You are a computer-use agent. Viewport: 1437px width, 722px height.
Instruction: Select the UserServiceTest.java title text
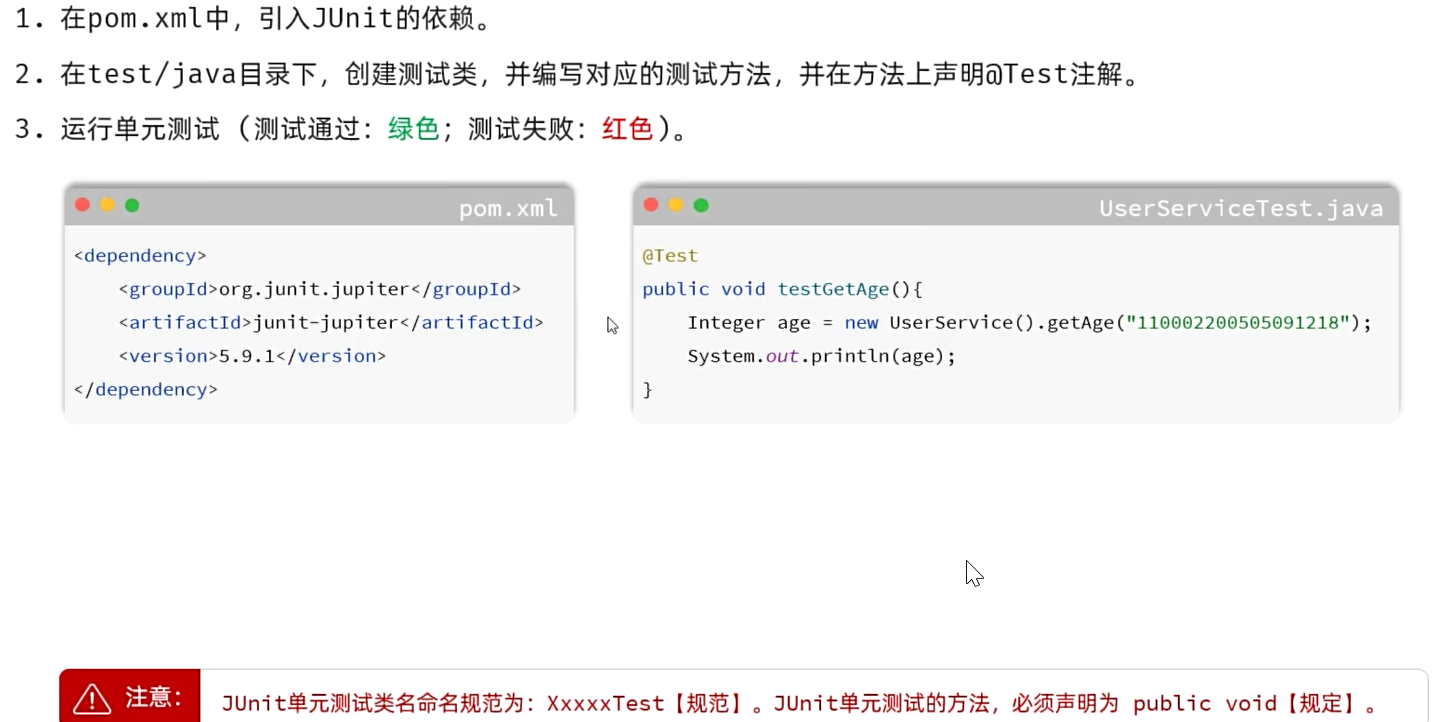pos(1241,208)
